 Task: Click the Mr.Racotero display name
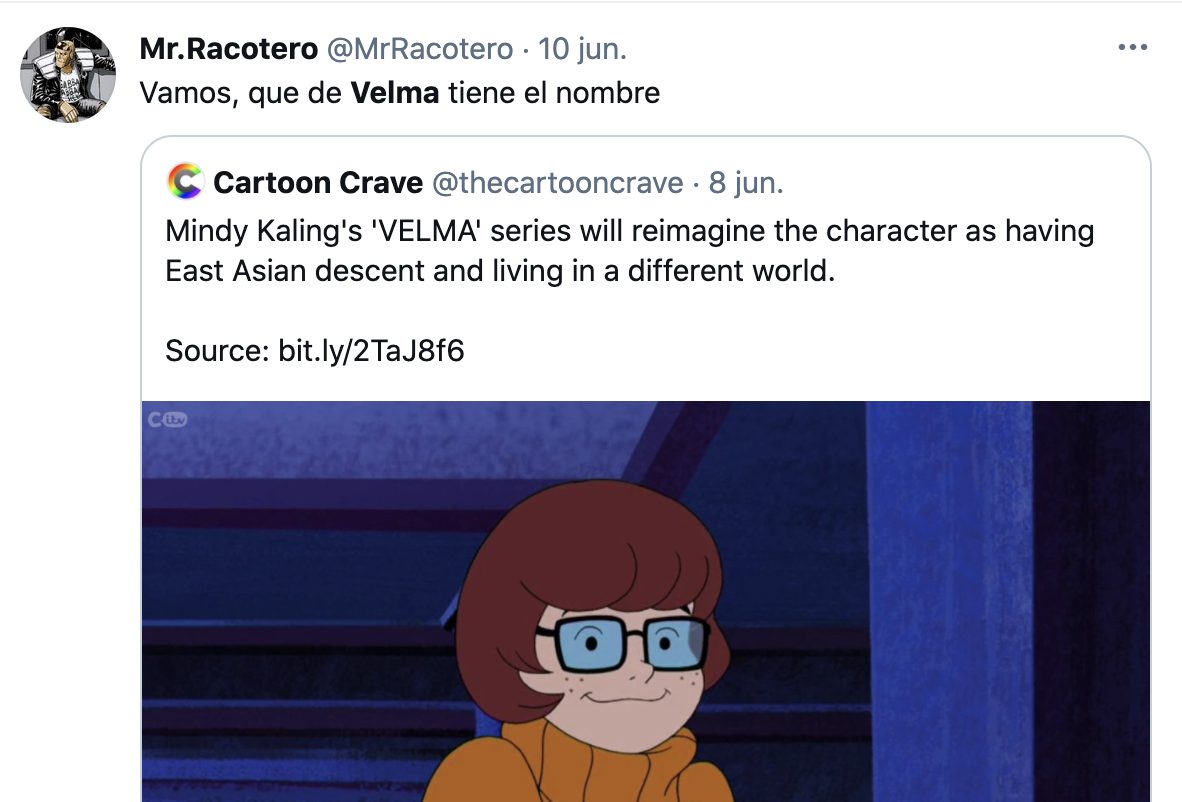(229, 48)
